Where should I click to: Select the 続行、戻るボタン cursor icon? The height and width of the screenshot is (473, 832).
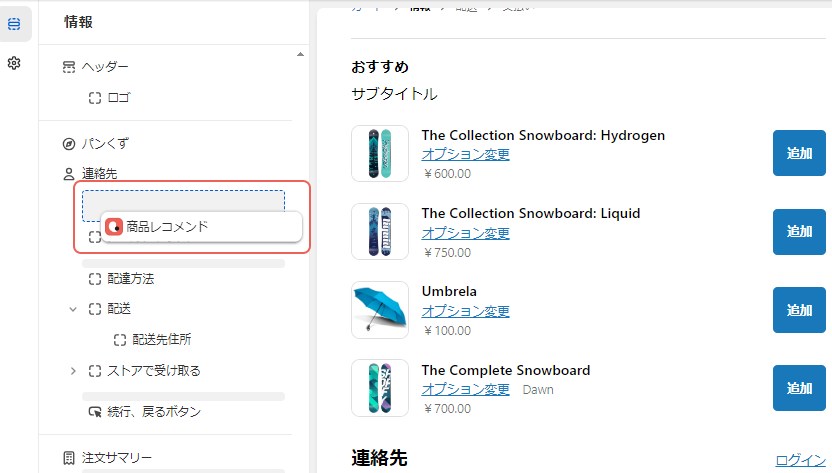(x=94, y=412)
